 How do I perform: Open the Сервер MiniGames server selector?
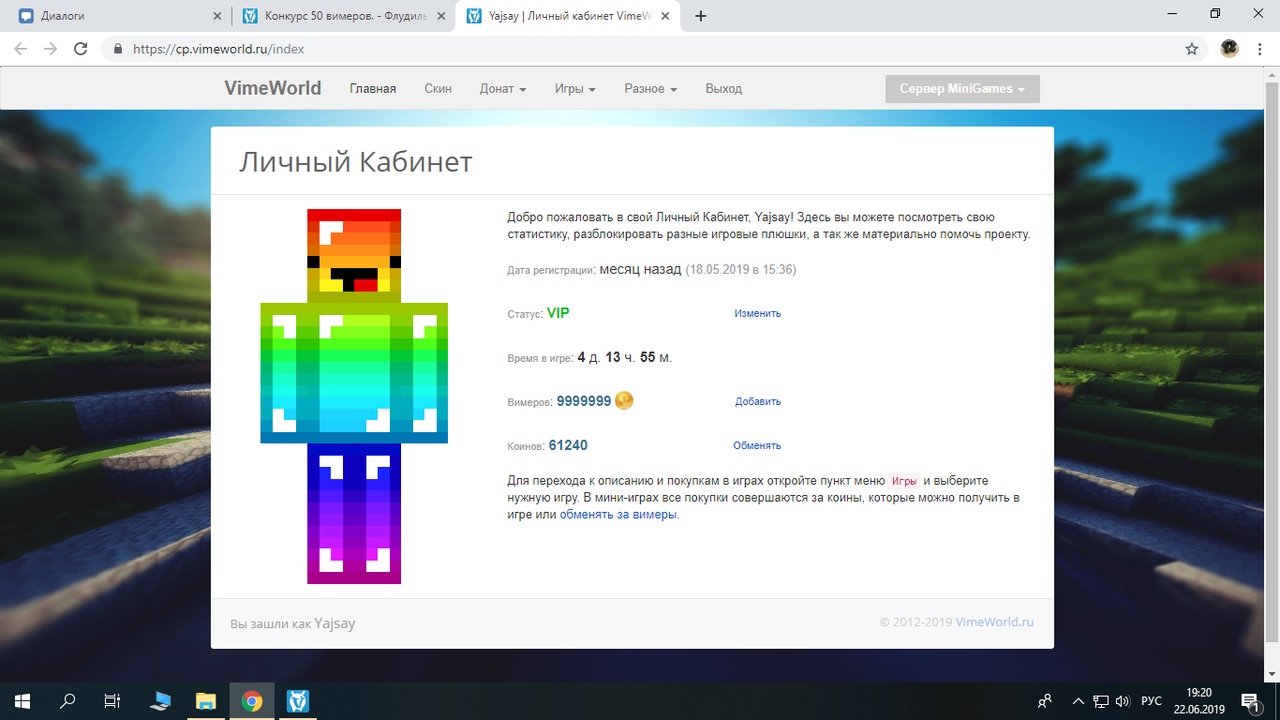[962, 89]
